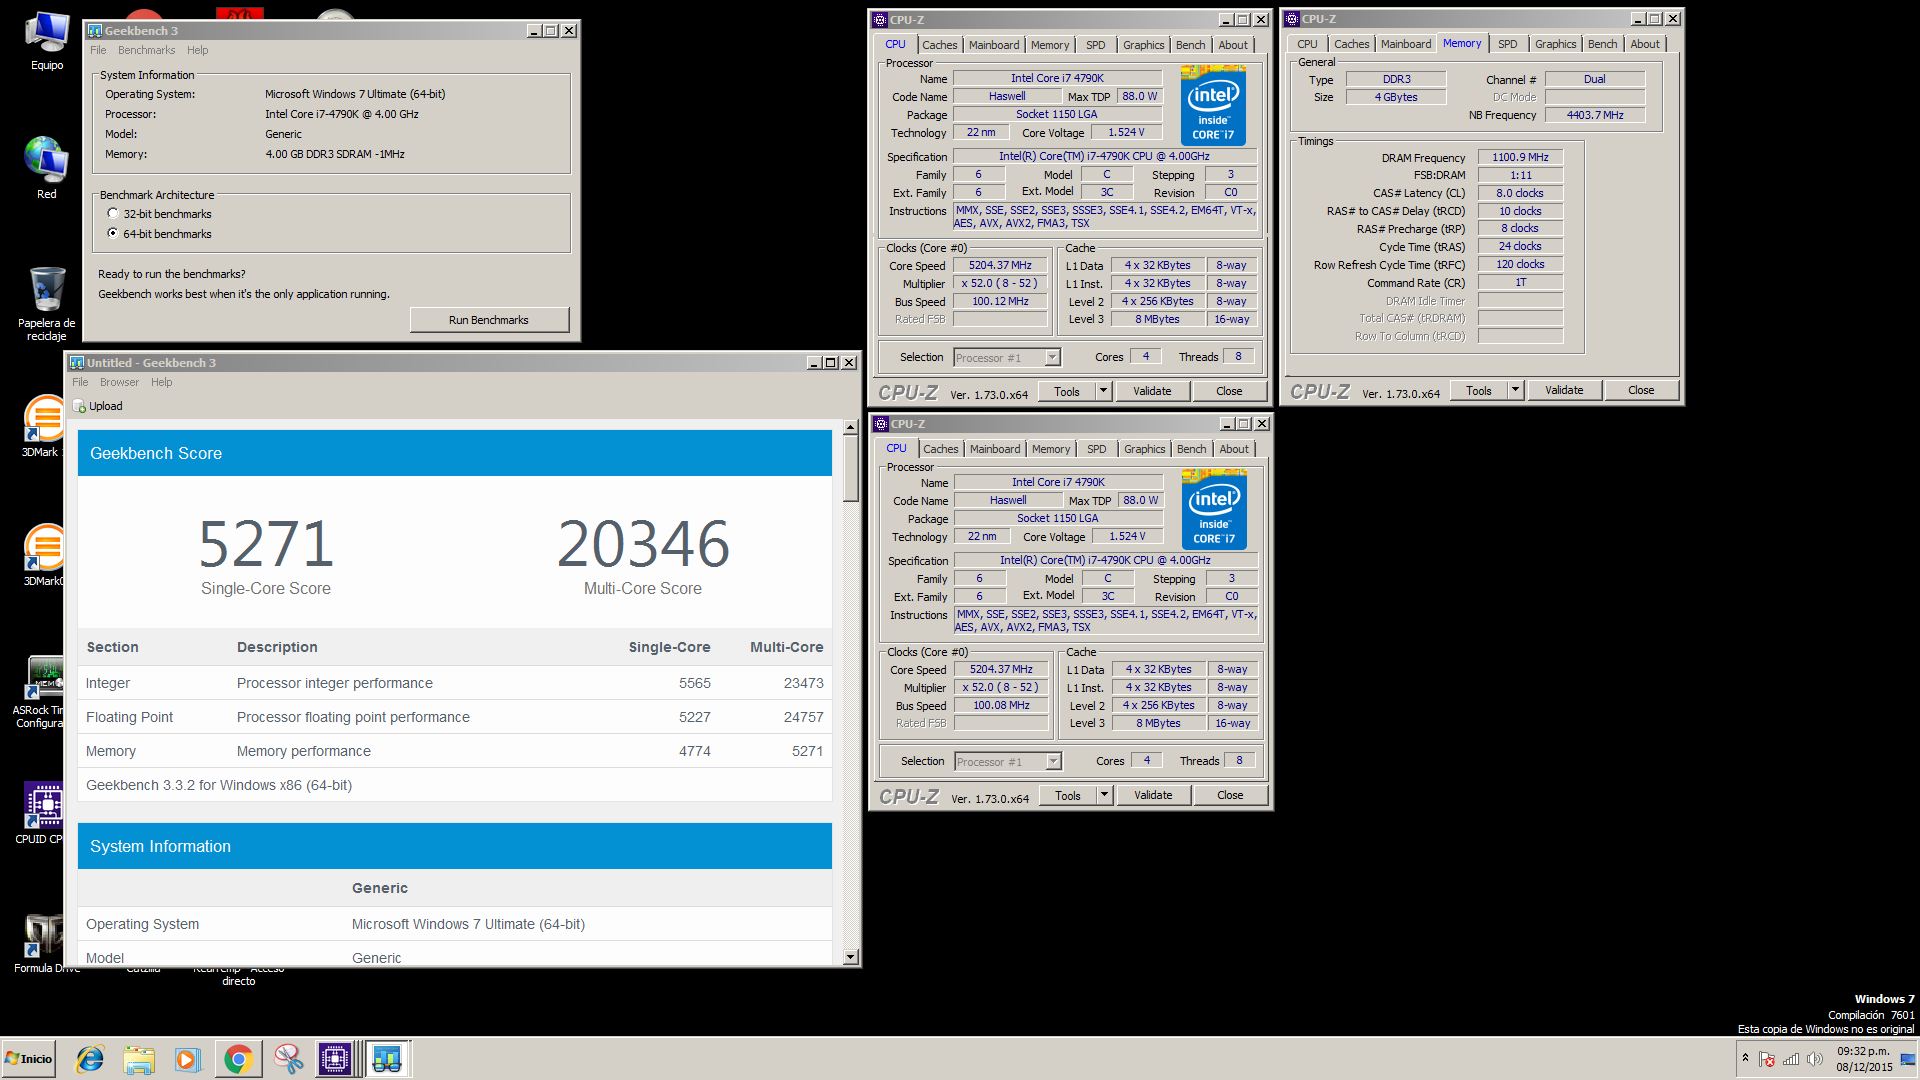Open Google Chrome from taskbar
This screenshot has width=1920, height=1080.
pyautogui.click(x=238, y=1059)
